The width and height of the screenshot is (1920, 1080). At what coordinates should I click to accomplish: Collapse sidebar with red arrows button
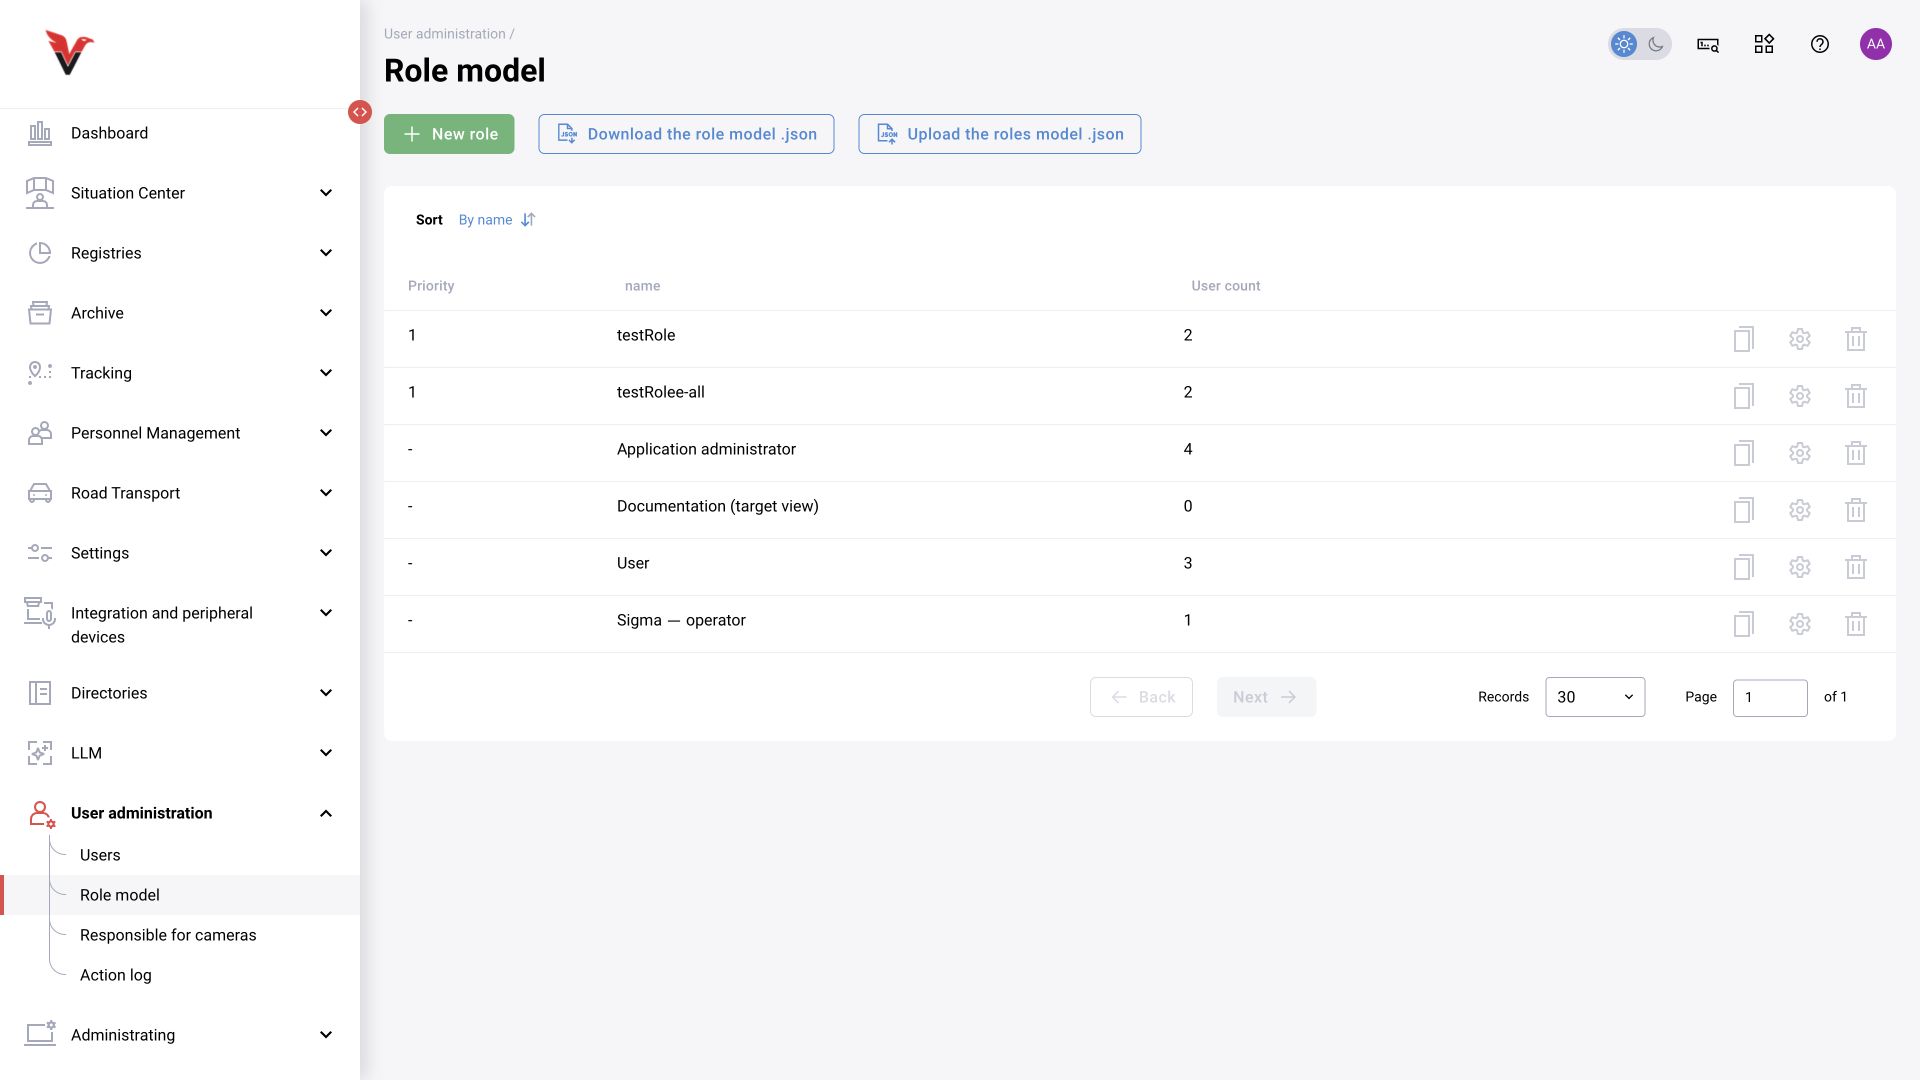tap(360, 112)
